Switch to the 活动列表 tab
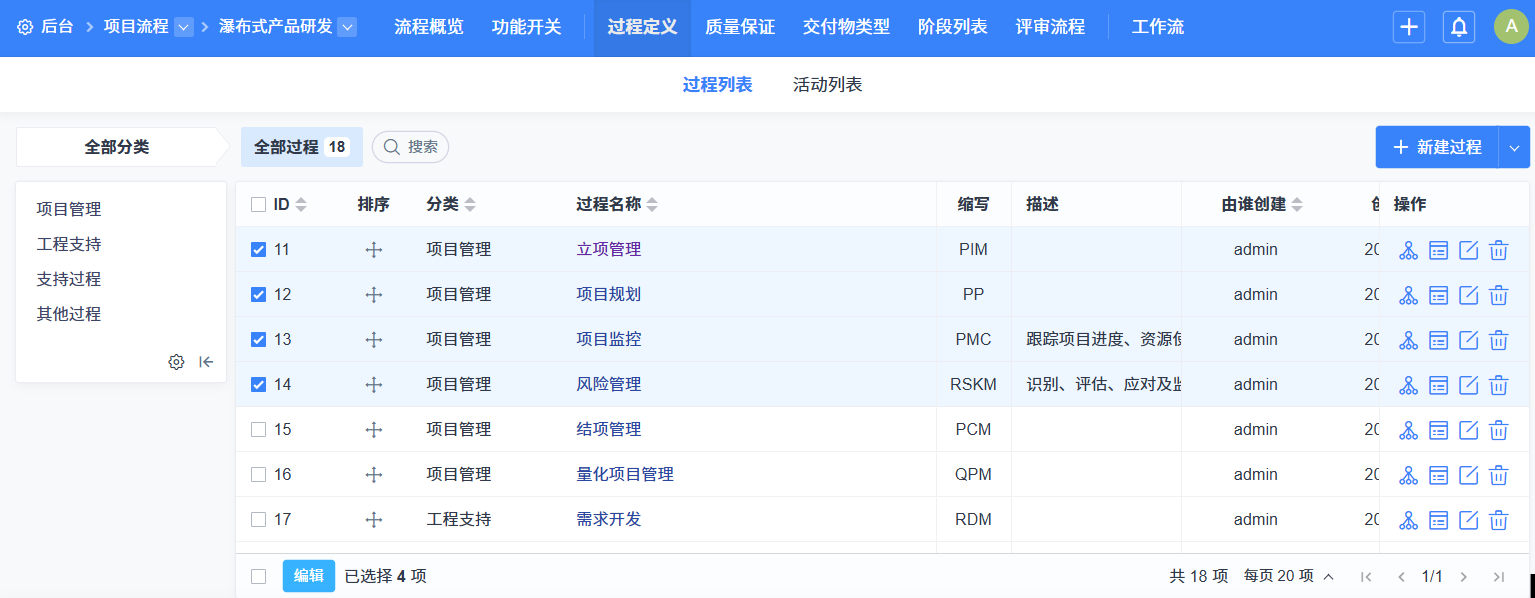 (827, 85)
